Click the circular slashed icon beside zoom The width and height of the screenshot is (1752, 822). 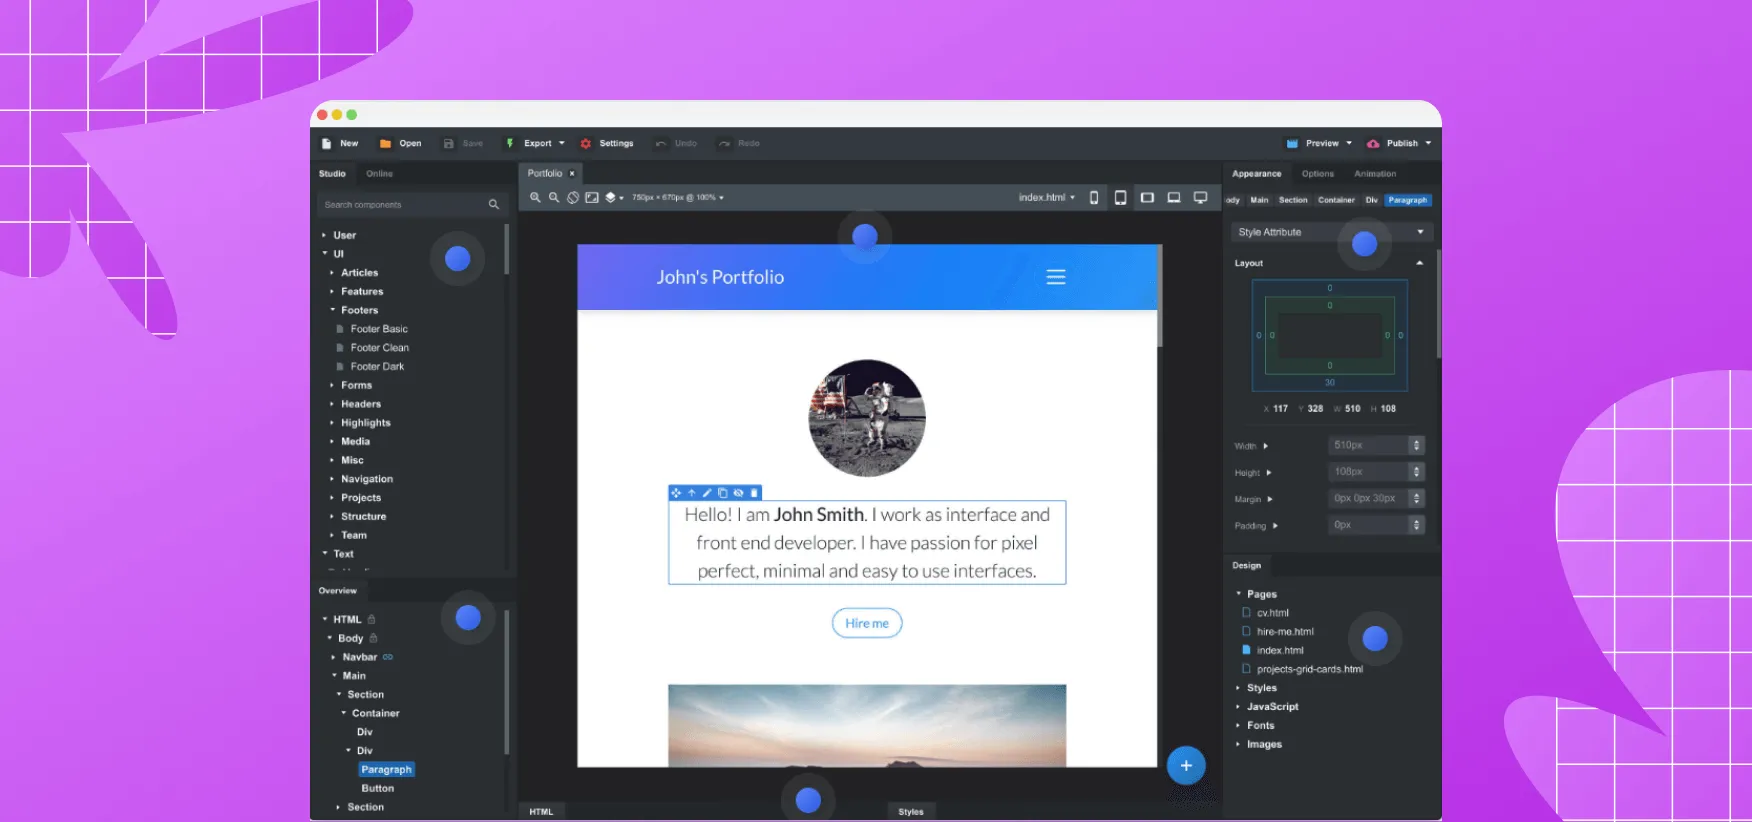pyautogui.click(x=573, y=198)
